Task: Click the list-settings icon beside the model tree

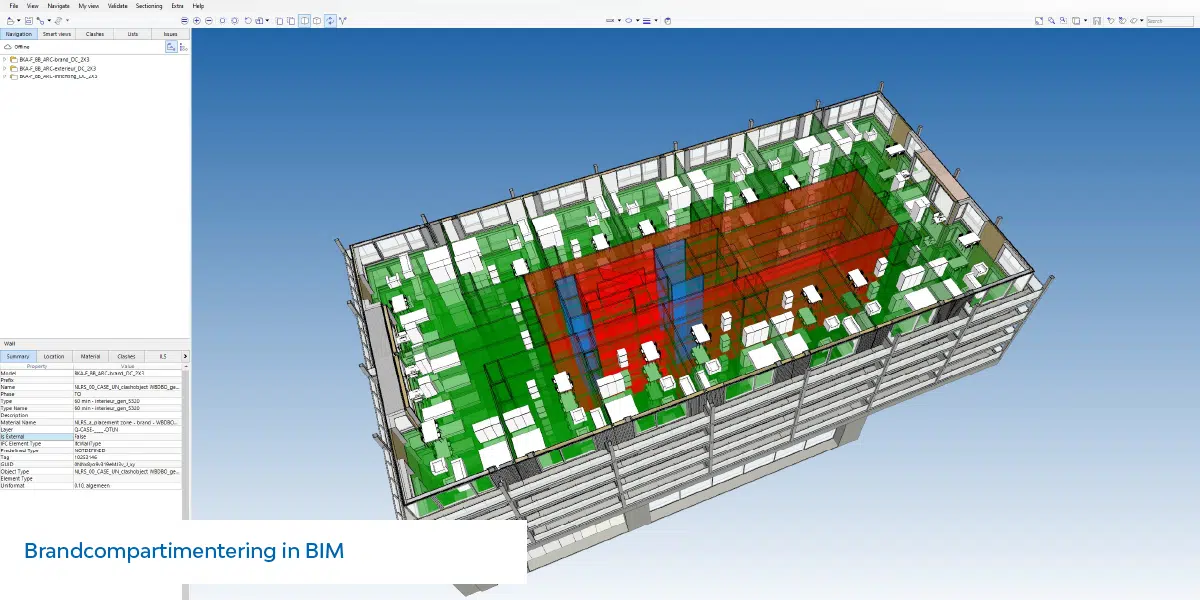Action: 184,46
